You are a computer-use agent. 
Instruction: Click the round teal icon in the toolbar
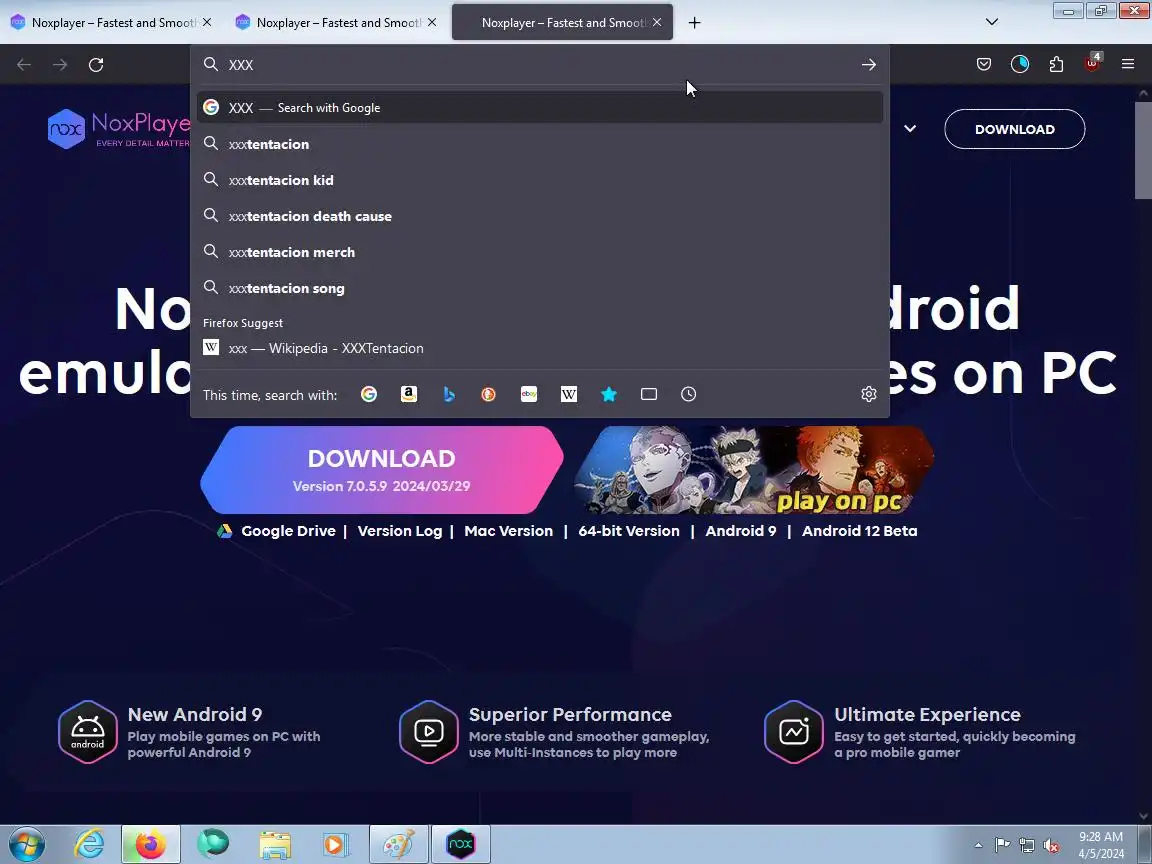click(1020, 65)
